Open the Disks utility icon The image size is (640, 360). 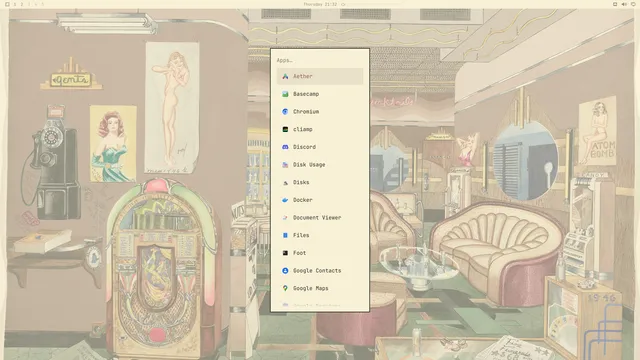285,182
